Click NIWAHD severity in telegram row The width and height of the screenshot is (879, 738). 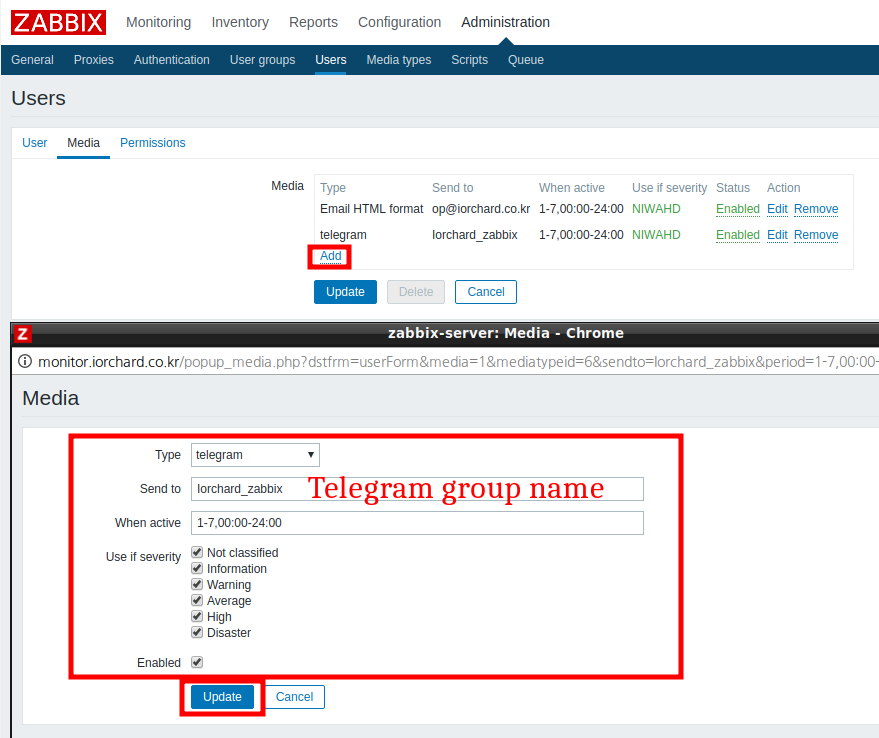[656, 235]
